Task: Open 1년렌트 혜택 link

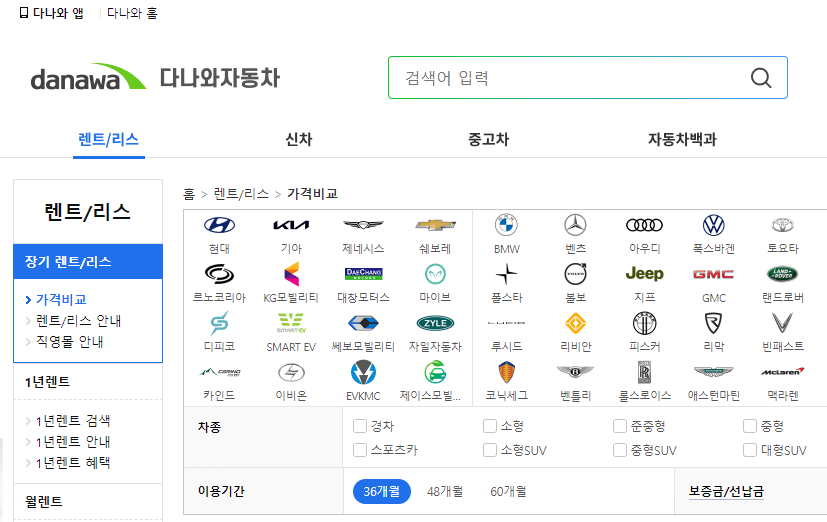Action: click(x=73, y=463)
